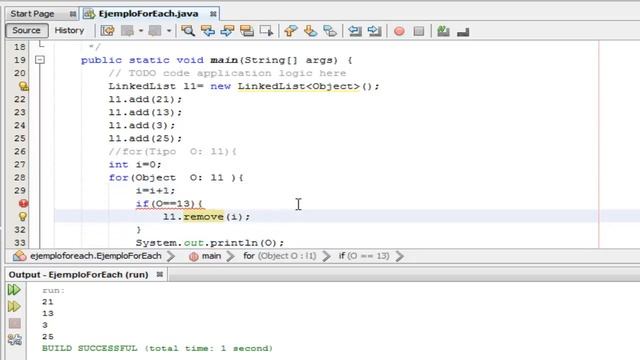Select Output - EjemploForEach (run) tab

[78, 275]
